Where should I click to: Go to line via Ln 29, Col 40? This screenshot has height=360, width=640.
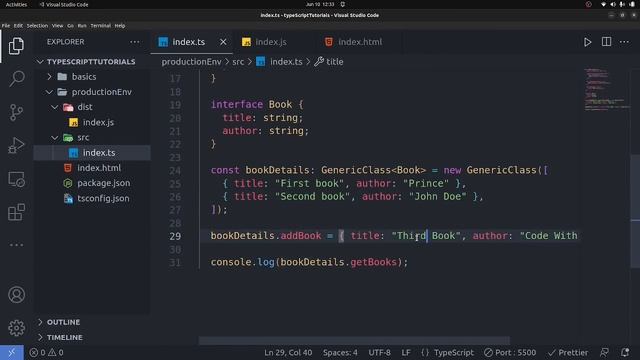coord(288,352)
